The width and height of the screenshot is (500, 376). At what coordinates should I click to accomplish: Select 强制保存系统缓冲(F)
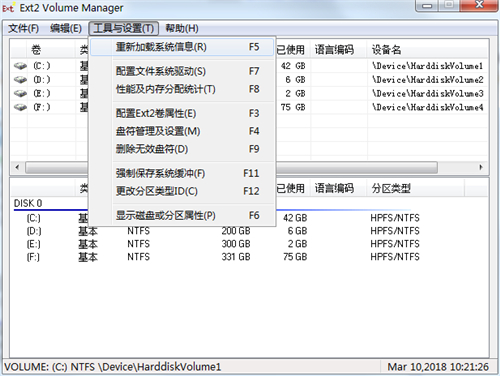pyautogui.click(x=182, y=173)
